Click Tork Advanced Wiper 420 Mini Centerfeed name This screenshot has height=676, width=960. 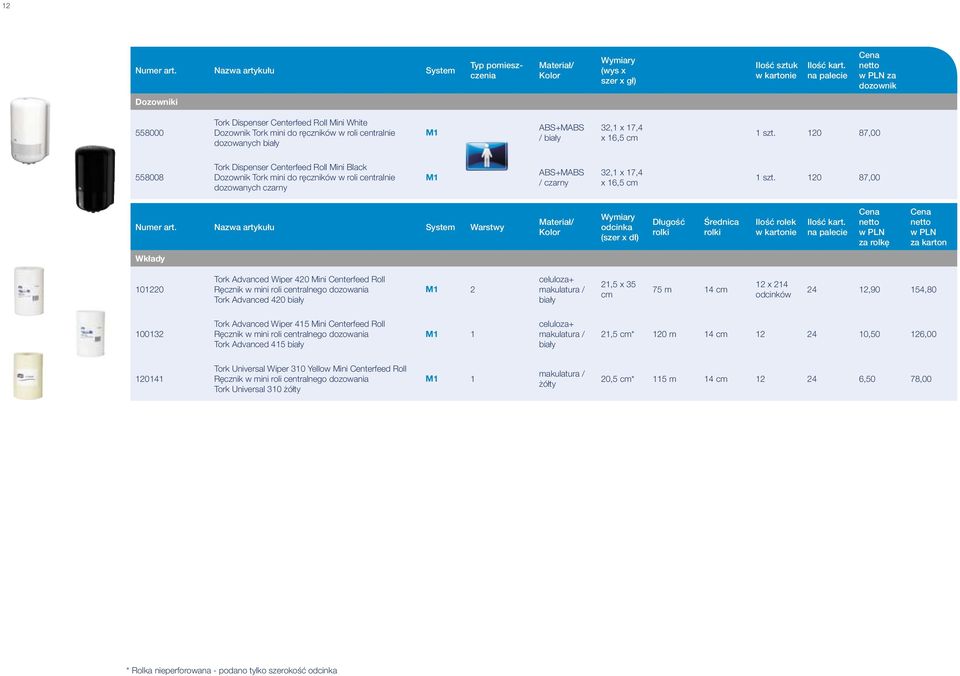[299, 279]
